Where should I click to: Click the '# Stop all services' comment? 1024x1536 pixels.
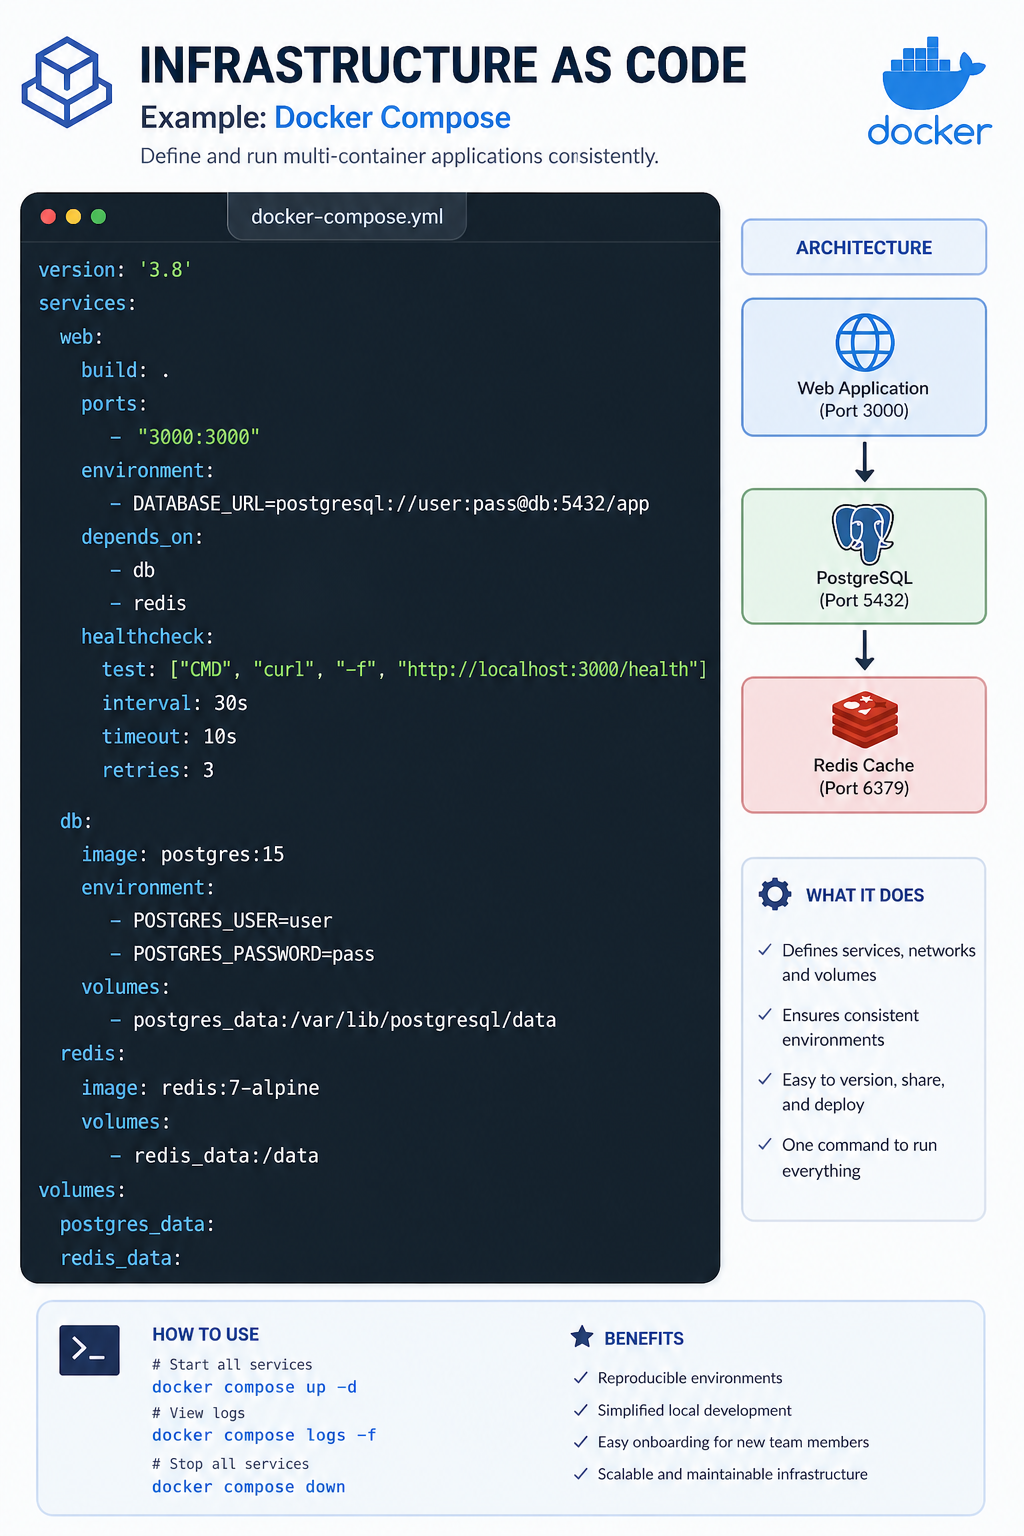pyautogui.click(x=230, y=1463)
